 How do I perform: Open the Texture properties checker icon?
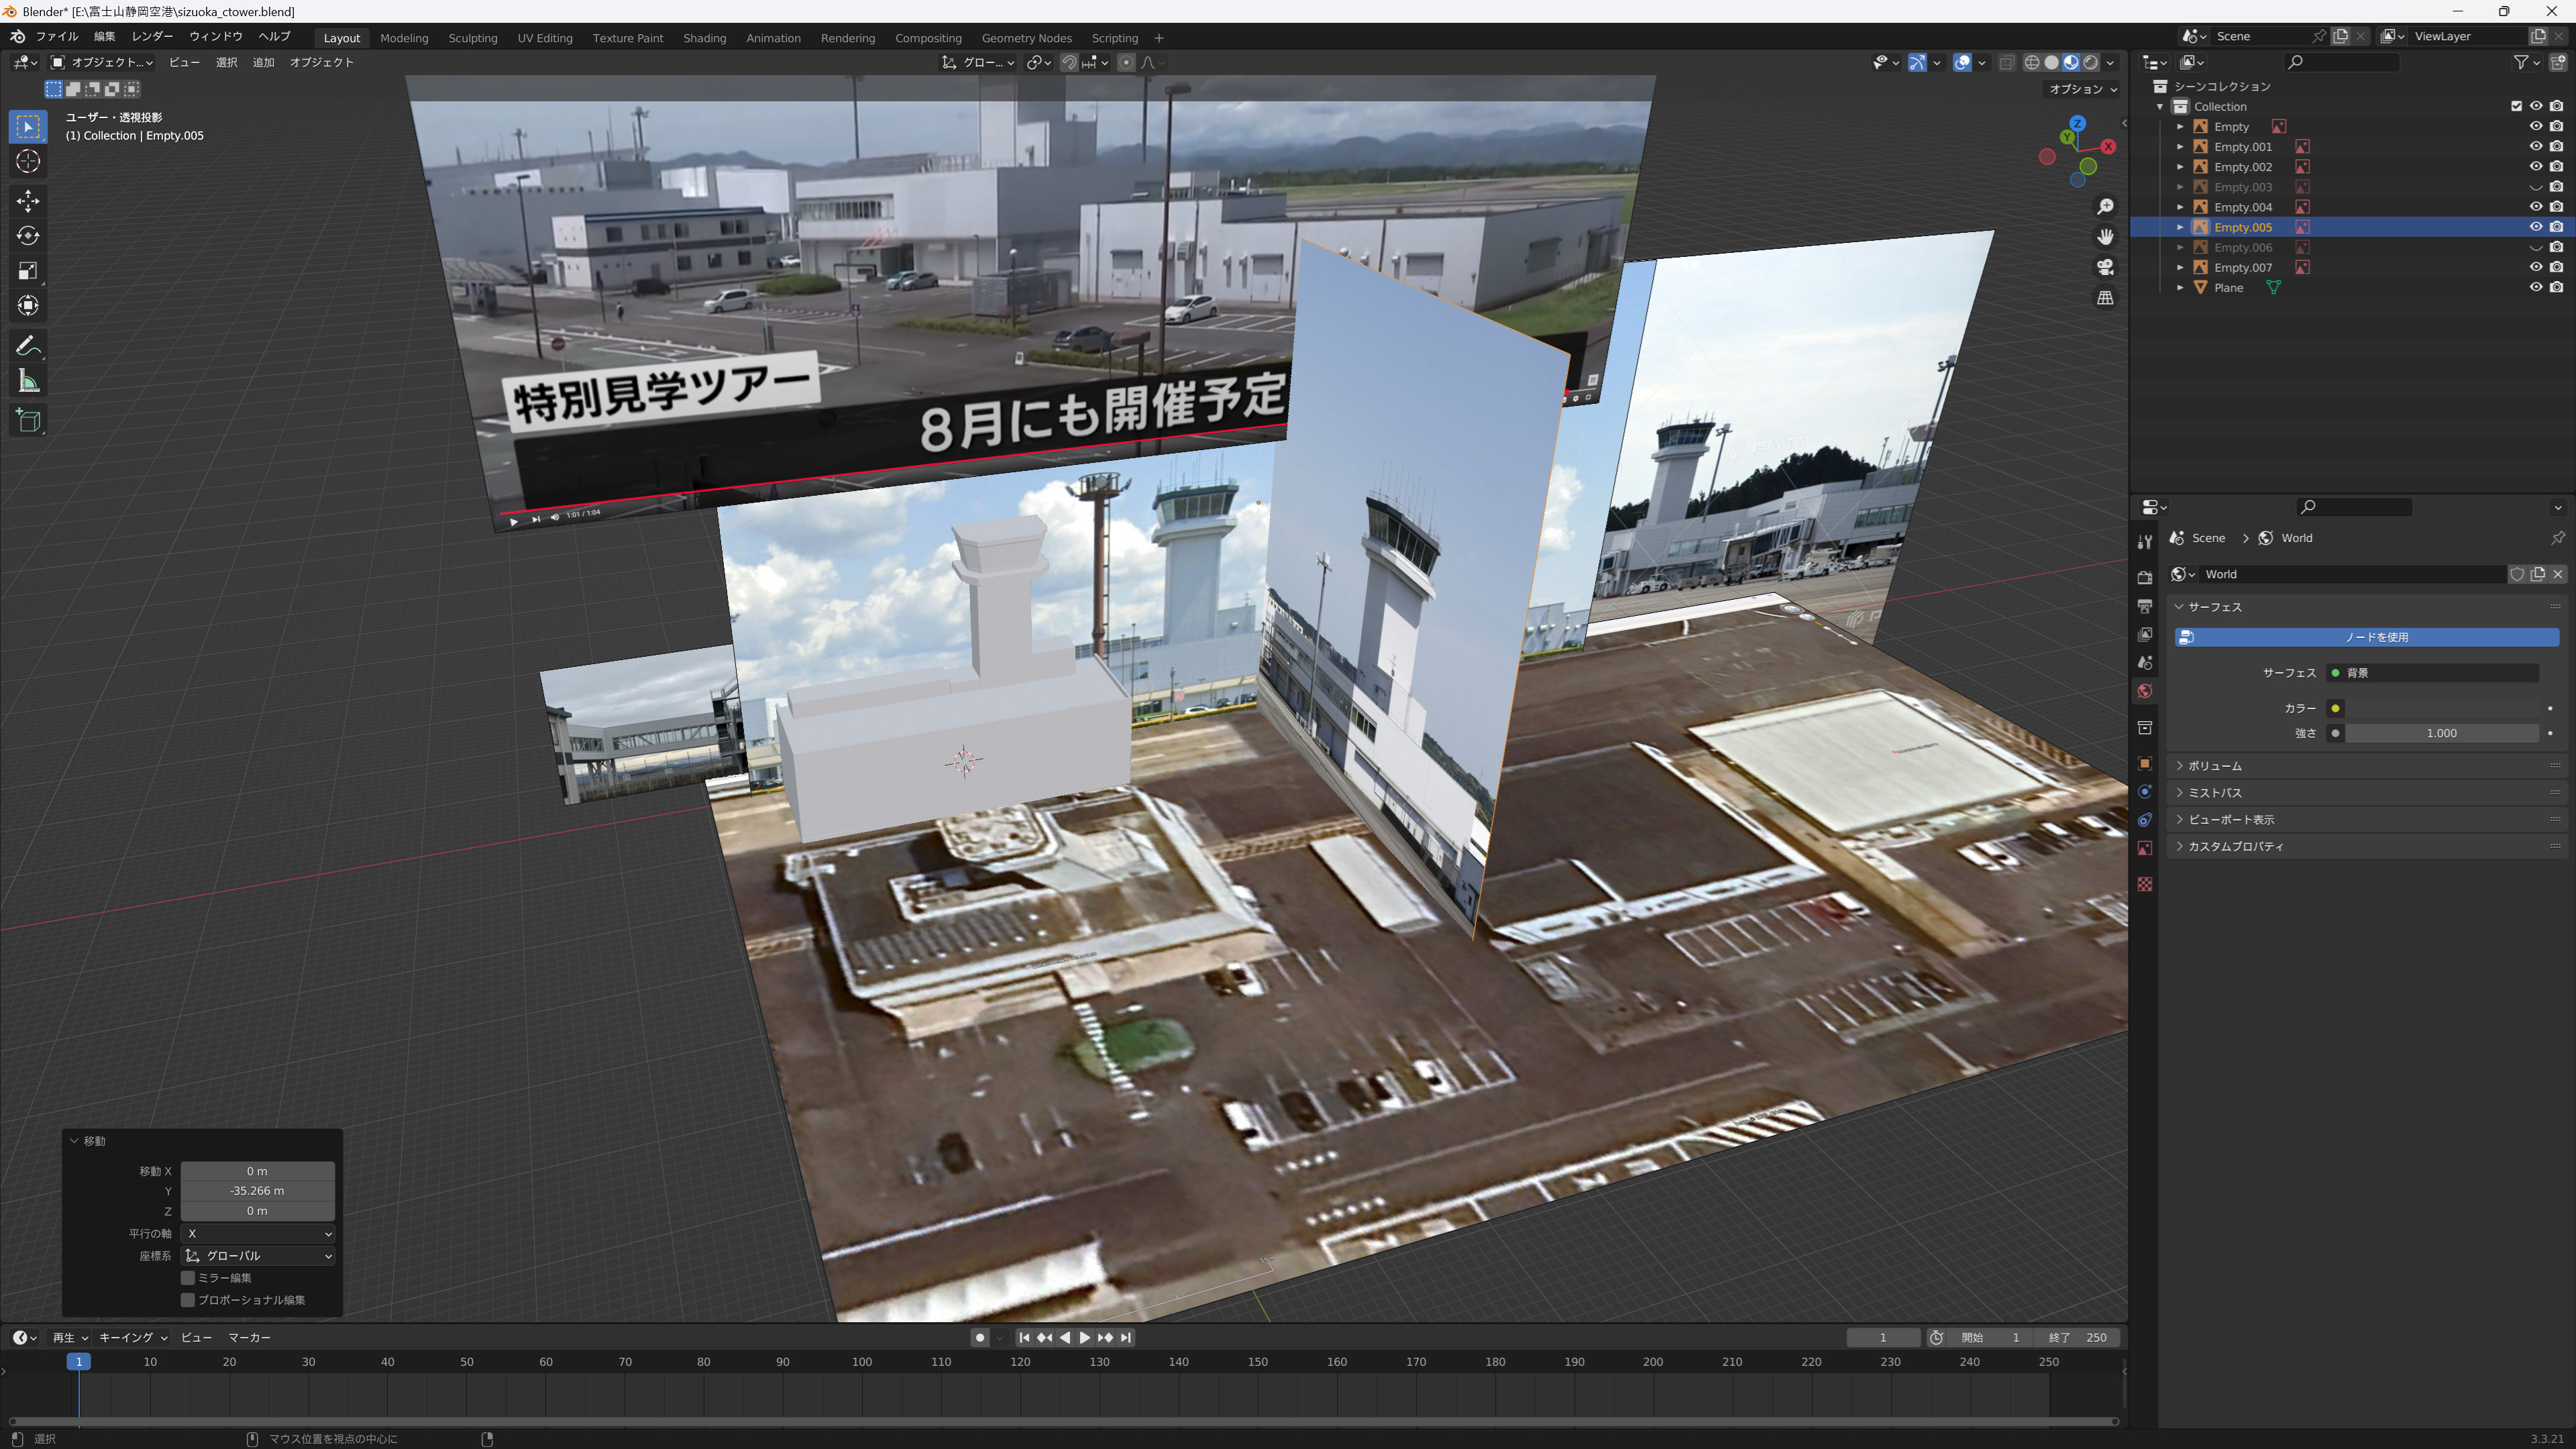tap(2144, 884)
